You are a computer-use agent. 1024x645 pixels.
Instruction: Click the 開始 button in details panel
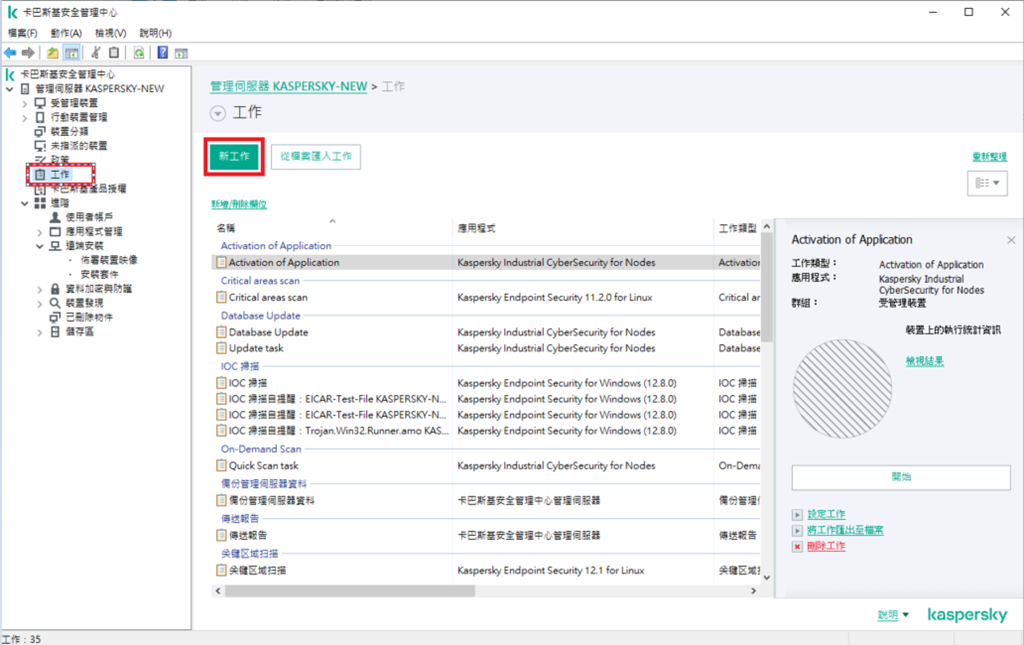click(x=901, y=477)
